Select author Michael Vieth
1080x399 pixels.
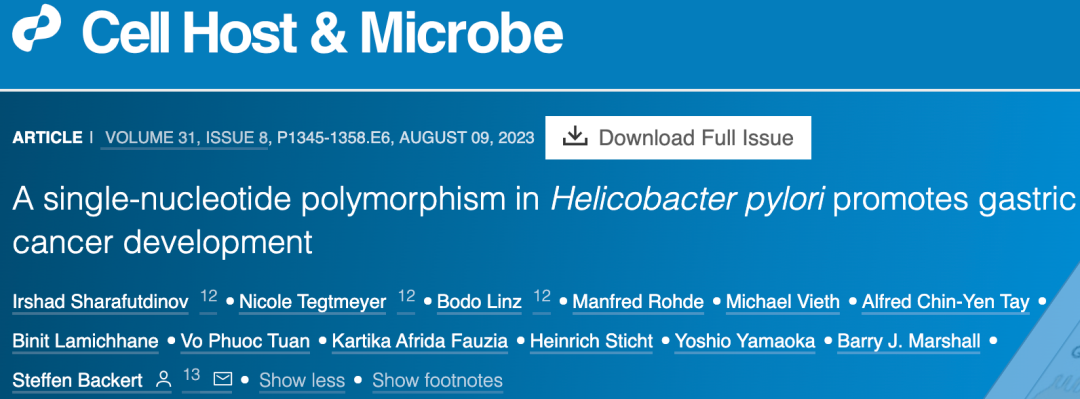point(783,302)
